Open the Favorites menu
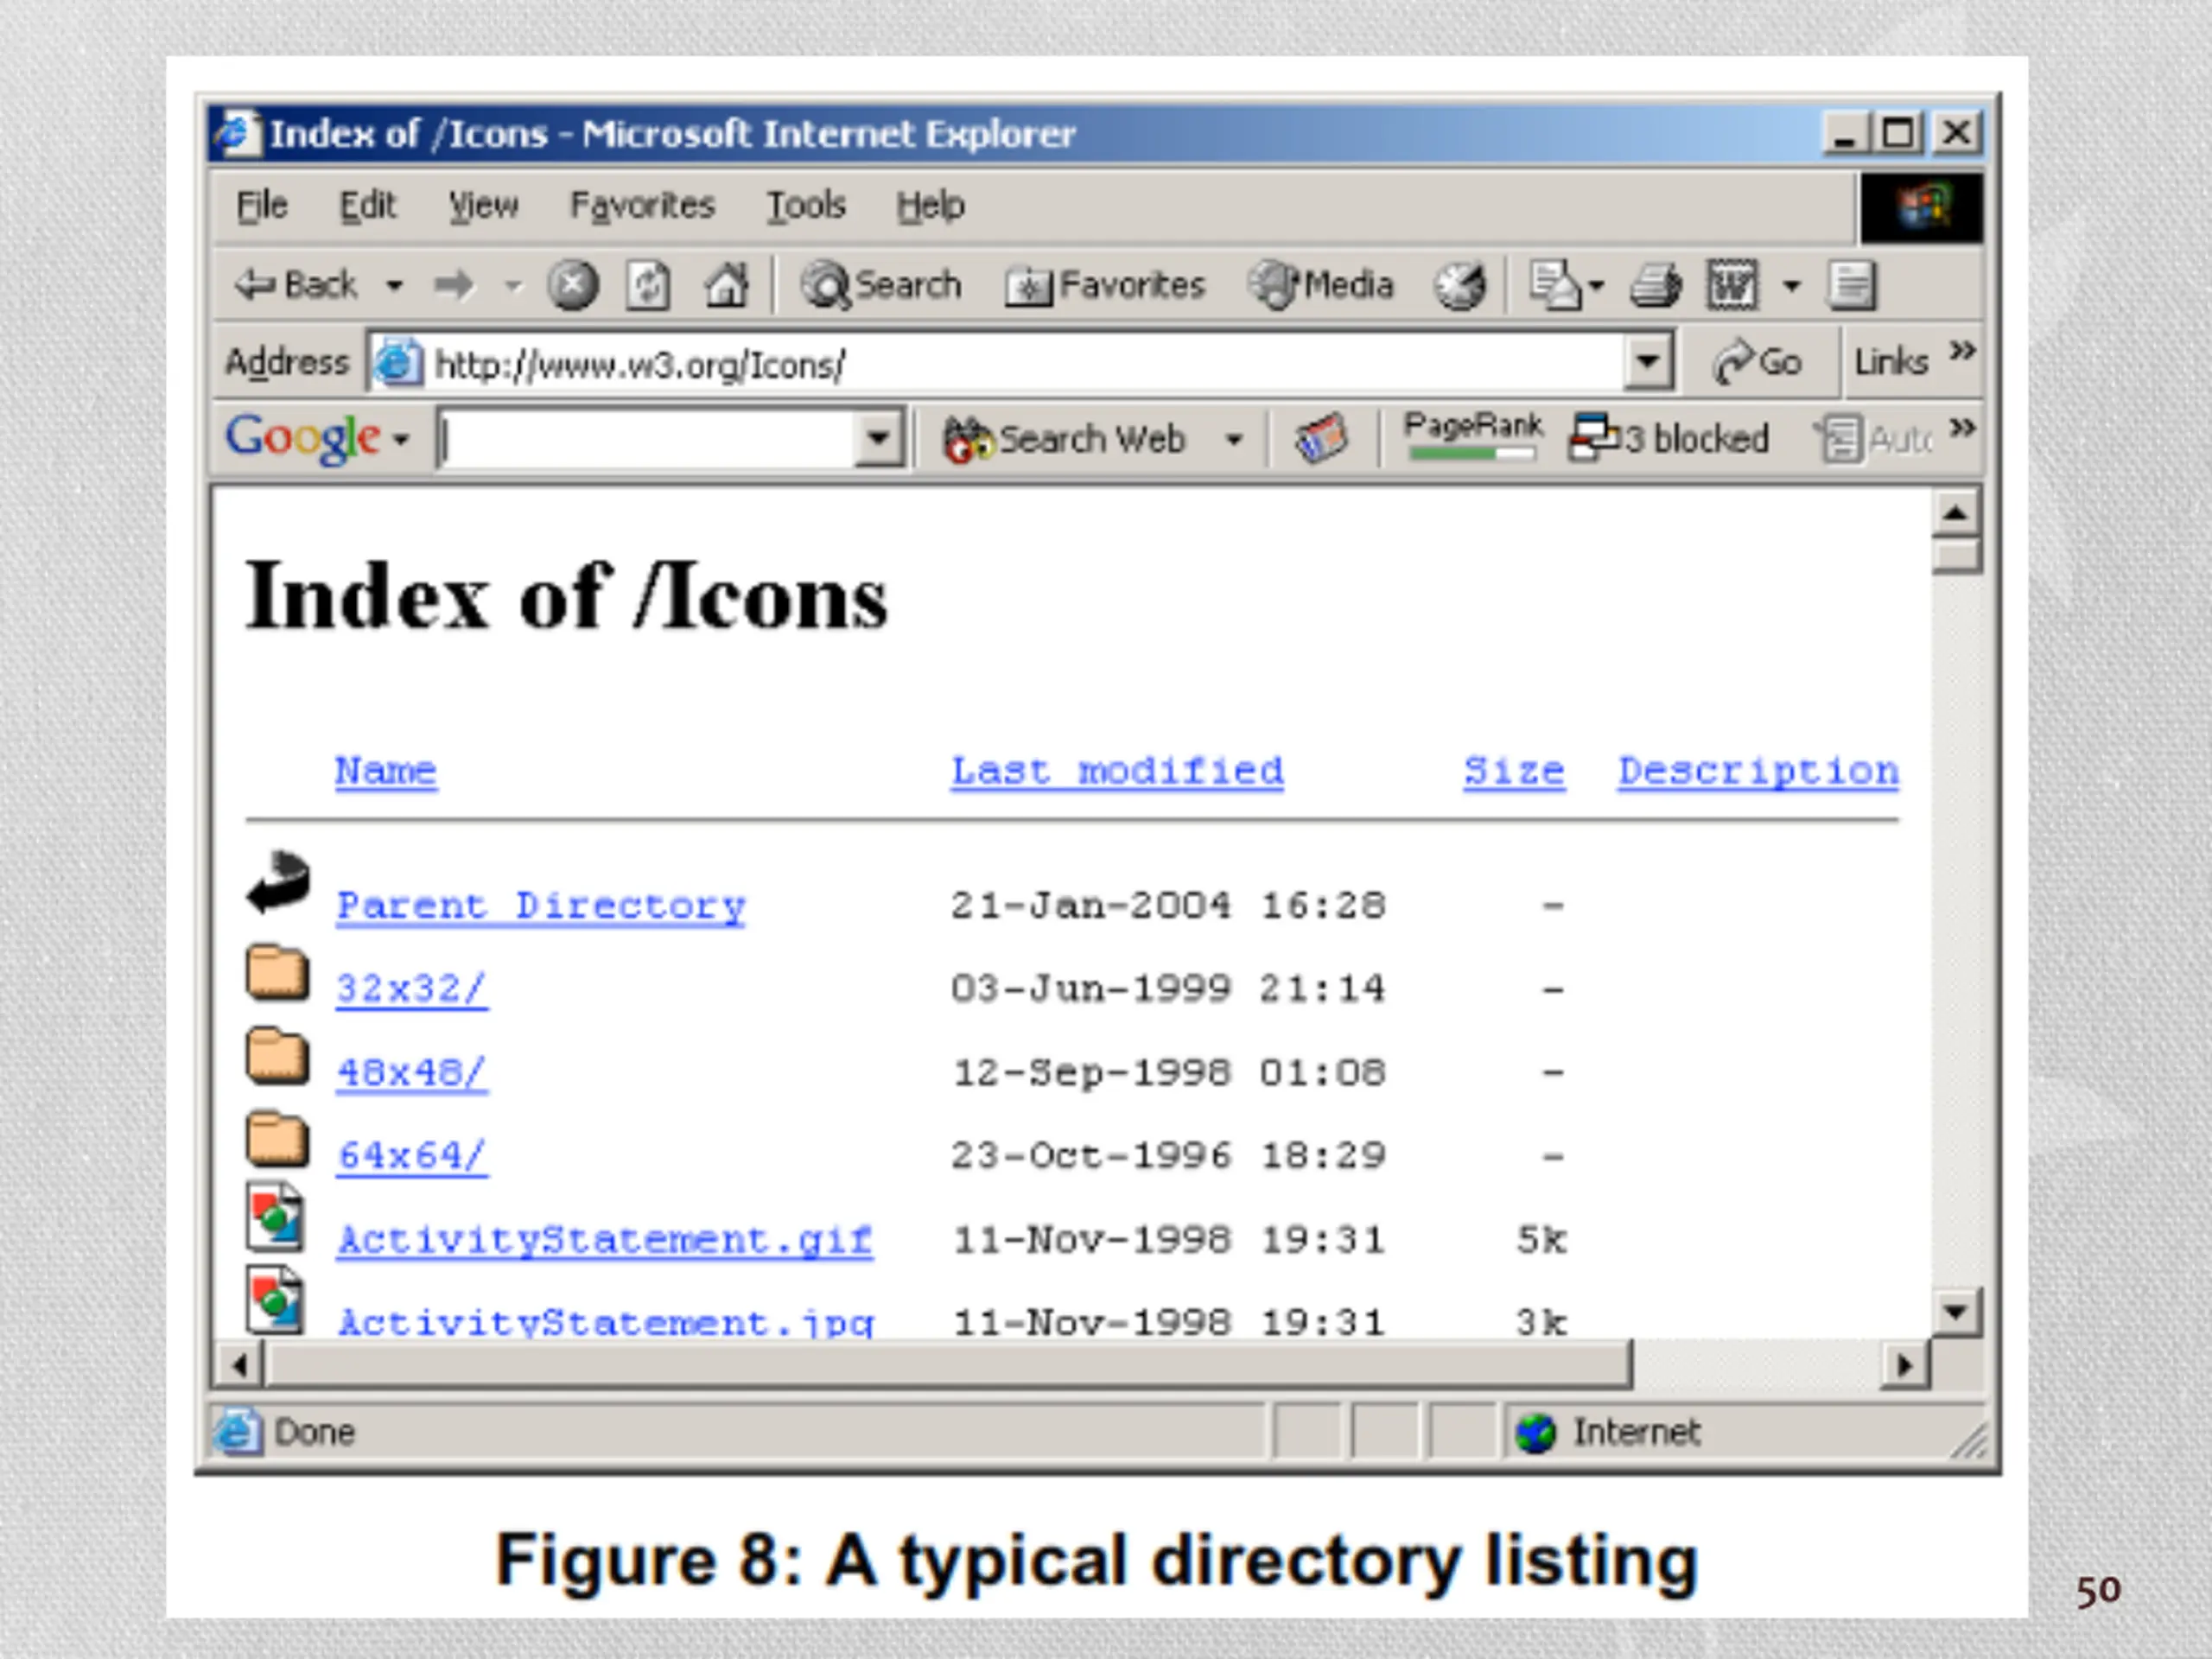The height and width of the screenshot is (1659, 2212). (x=642, y=206)
